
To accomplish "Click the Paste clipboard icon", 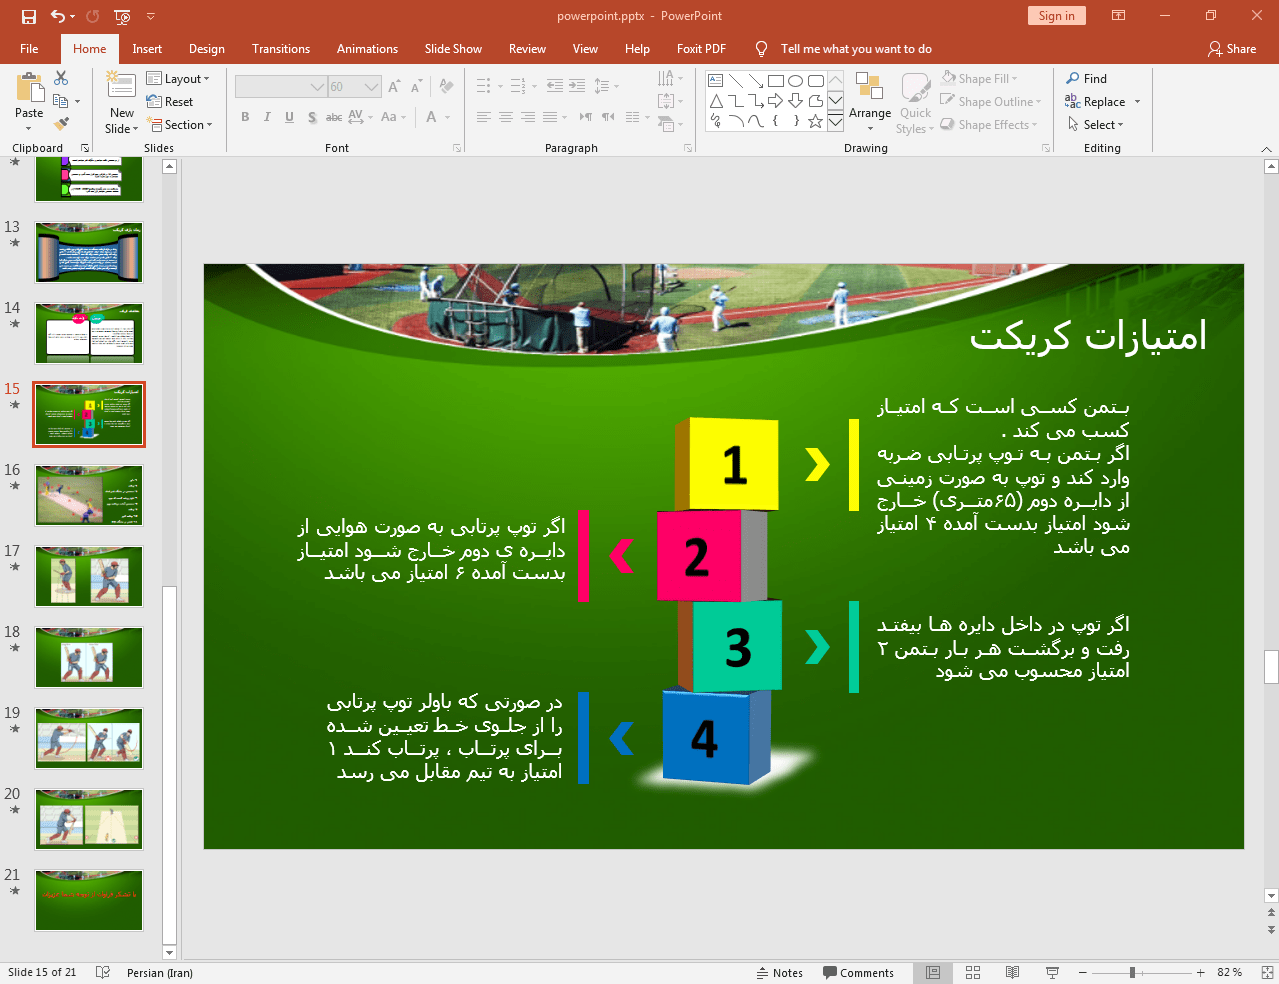I will pos(29,90).
